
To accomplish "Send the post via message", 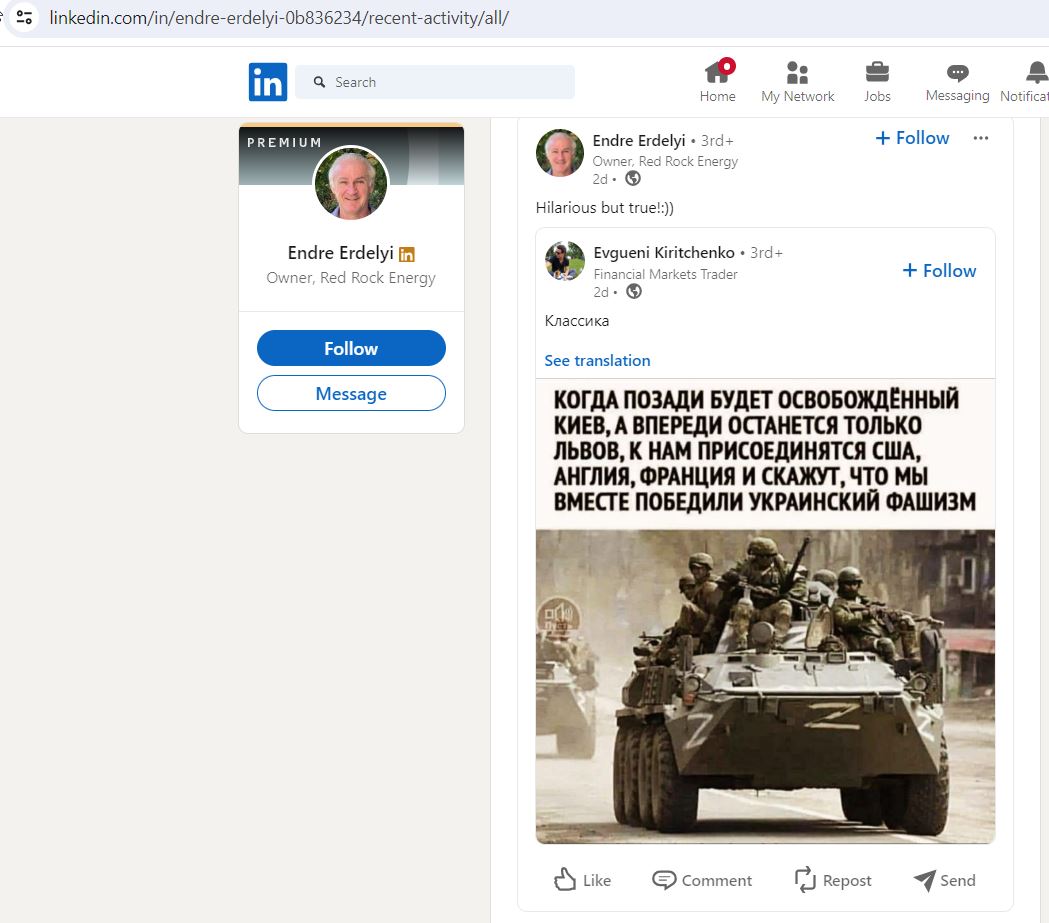I will pyautogui.click(x=944, y=880).
